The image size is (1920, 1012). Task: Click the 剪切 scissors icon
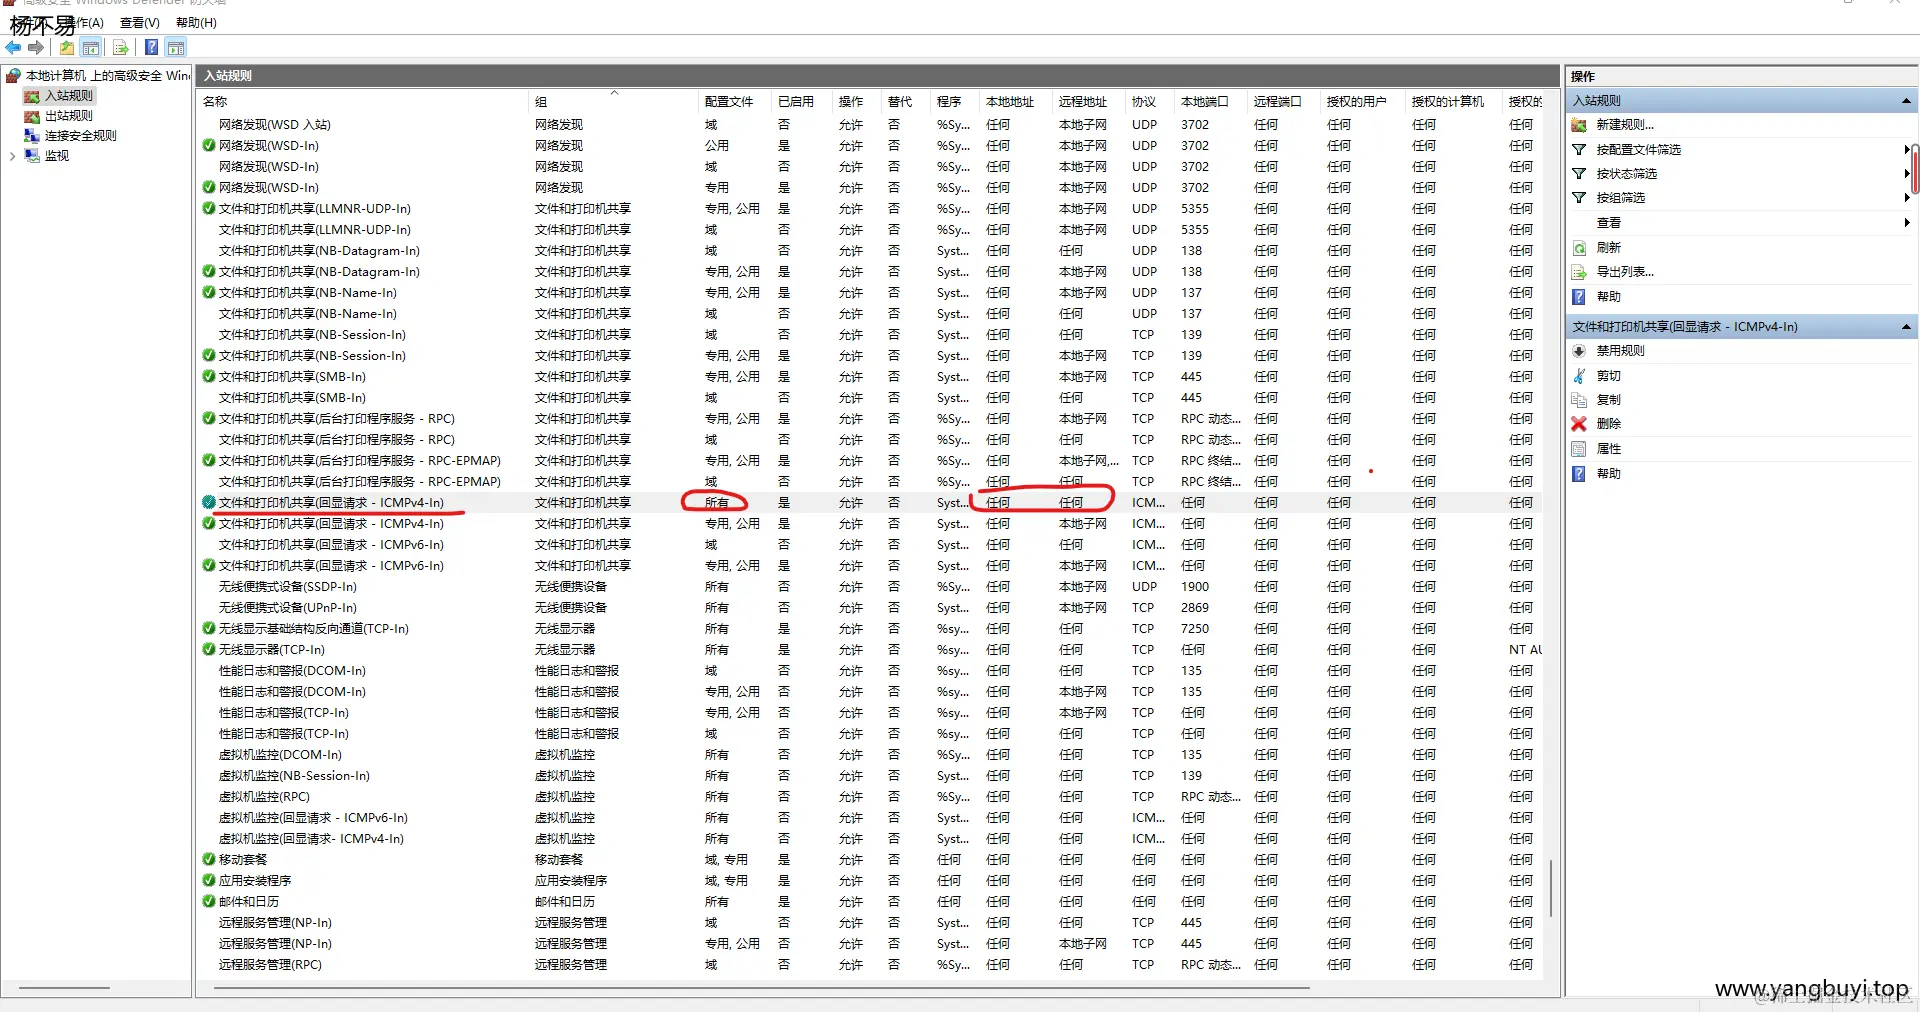point(1579,376)
